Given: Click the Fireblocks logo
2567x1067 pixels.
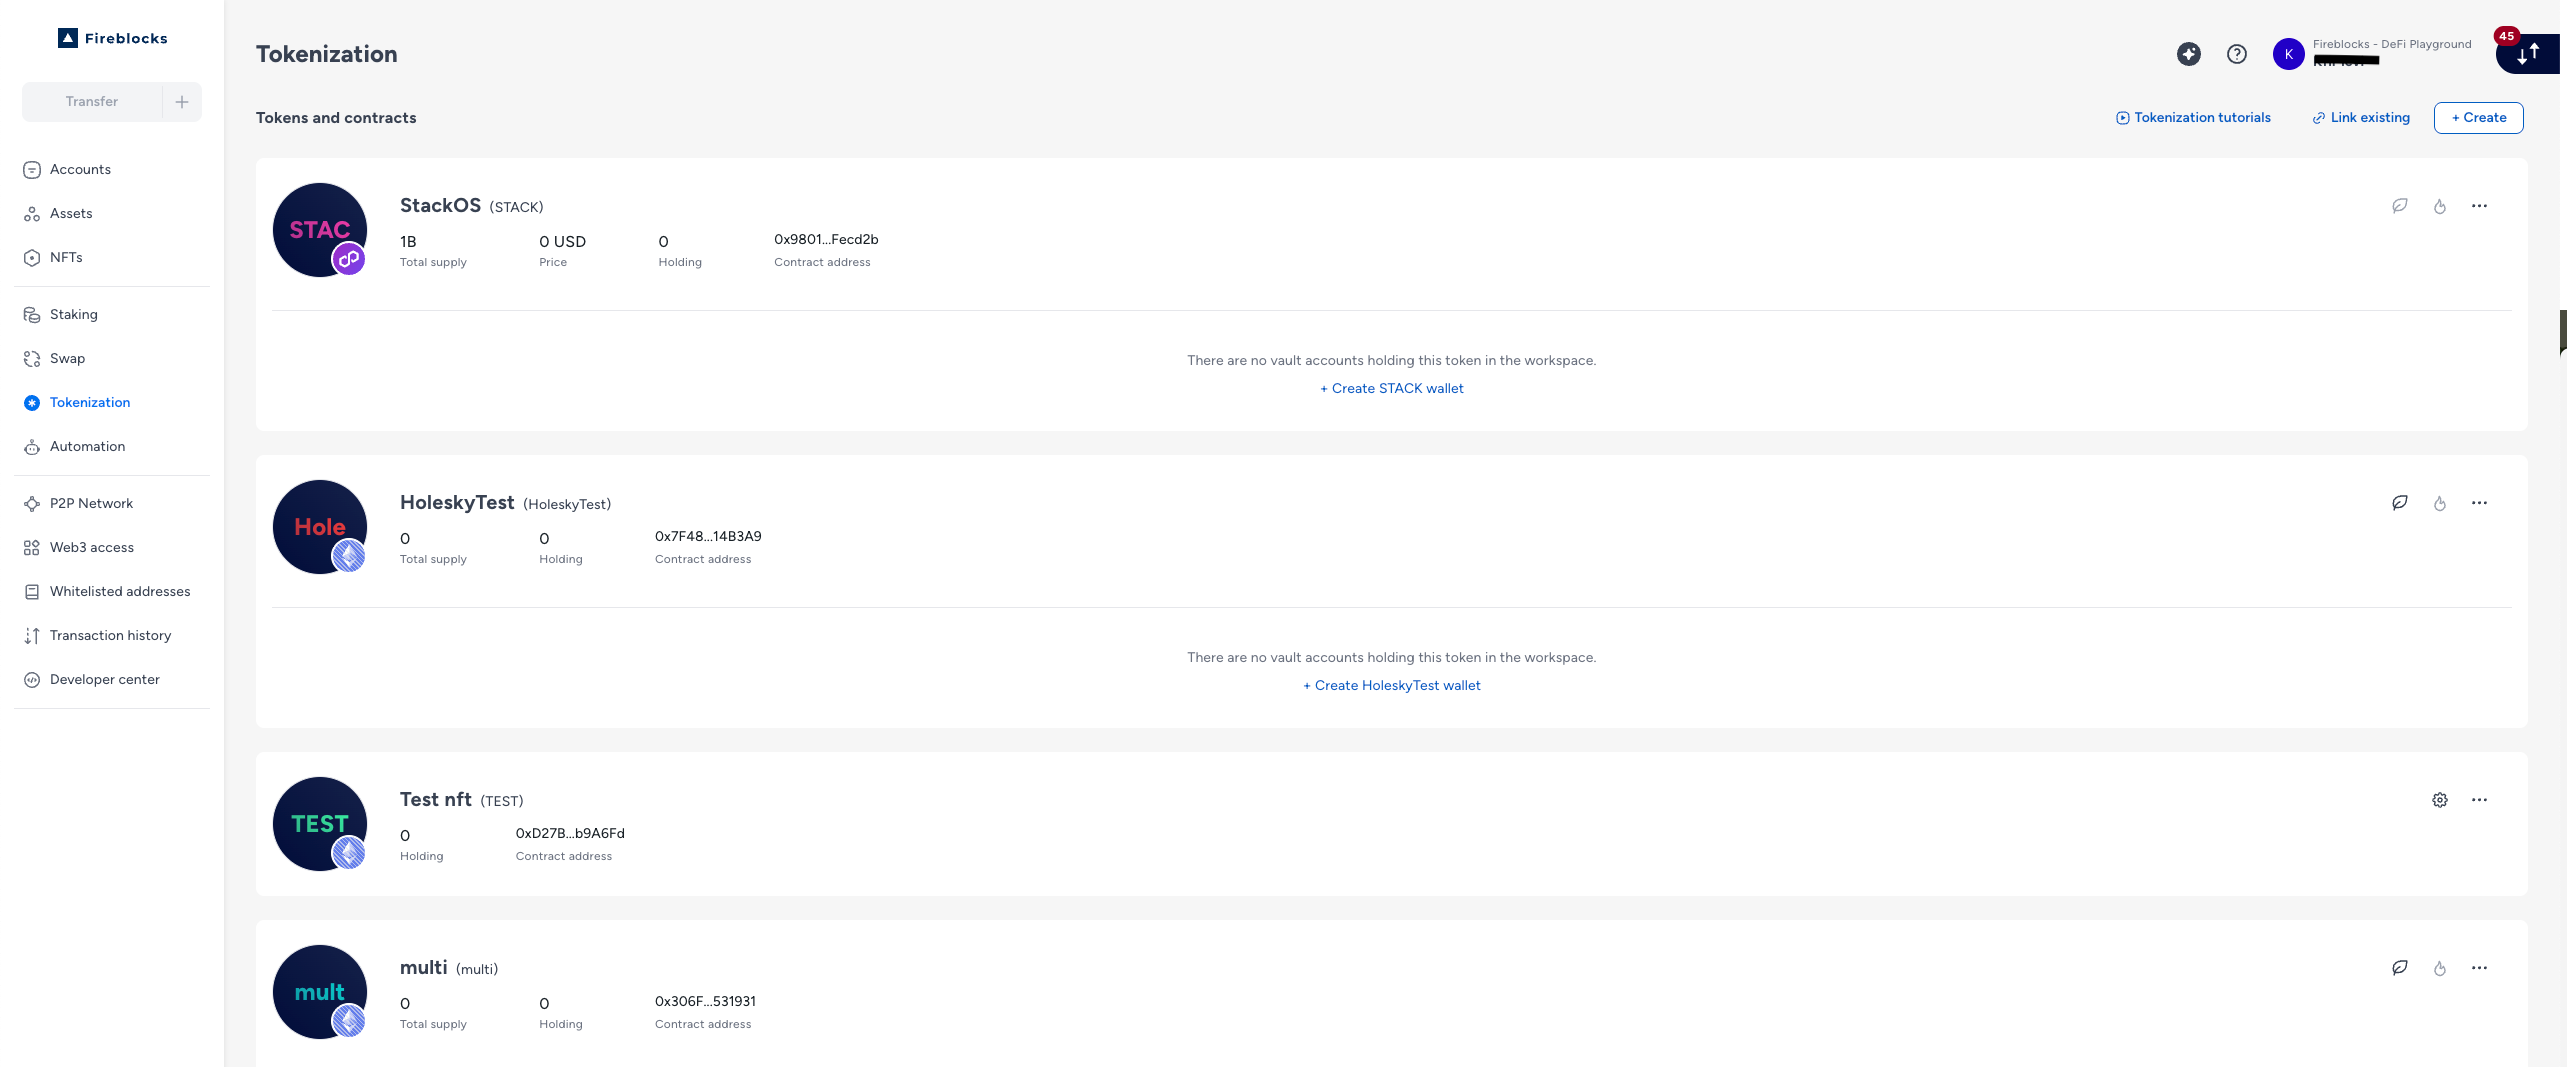Looking at the screenshot, I should (113, 38).
